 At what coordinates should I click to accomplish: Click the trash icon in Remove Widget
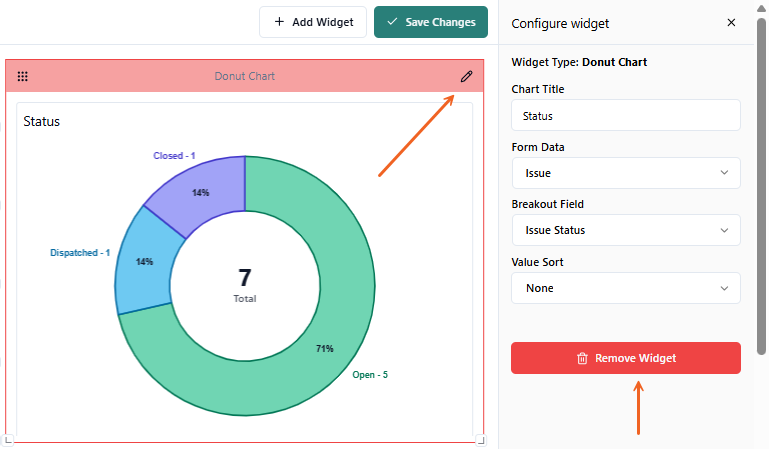(x=582, y=358)
